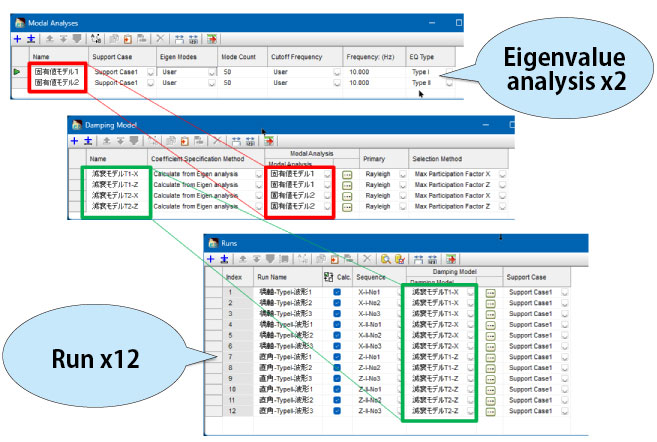The width and height of the screenshot is (657, 442).
Task: Click the second column-width icon in Damping Model toolbar
Action: tap(250, 141)
